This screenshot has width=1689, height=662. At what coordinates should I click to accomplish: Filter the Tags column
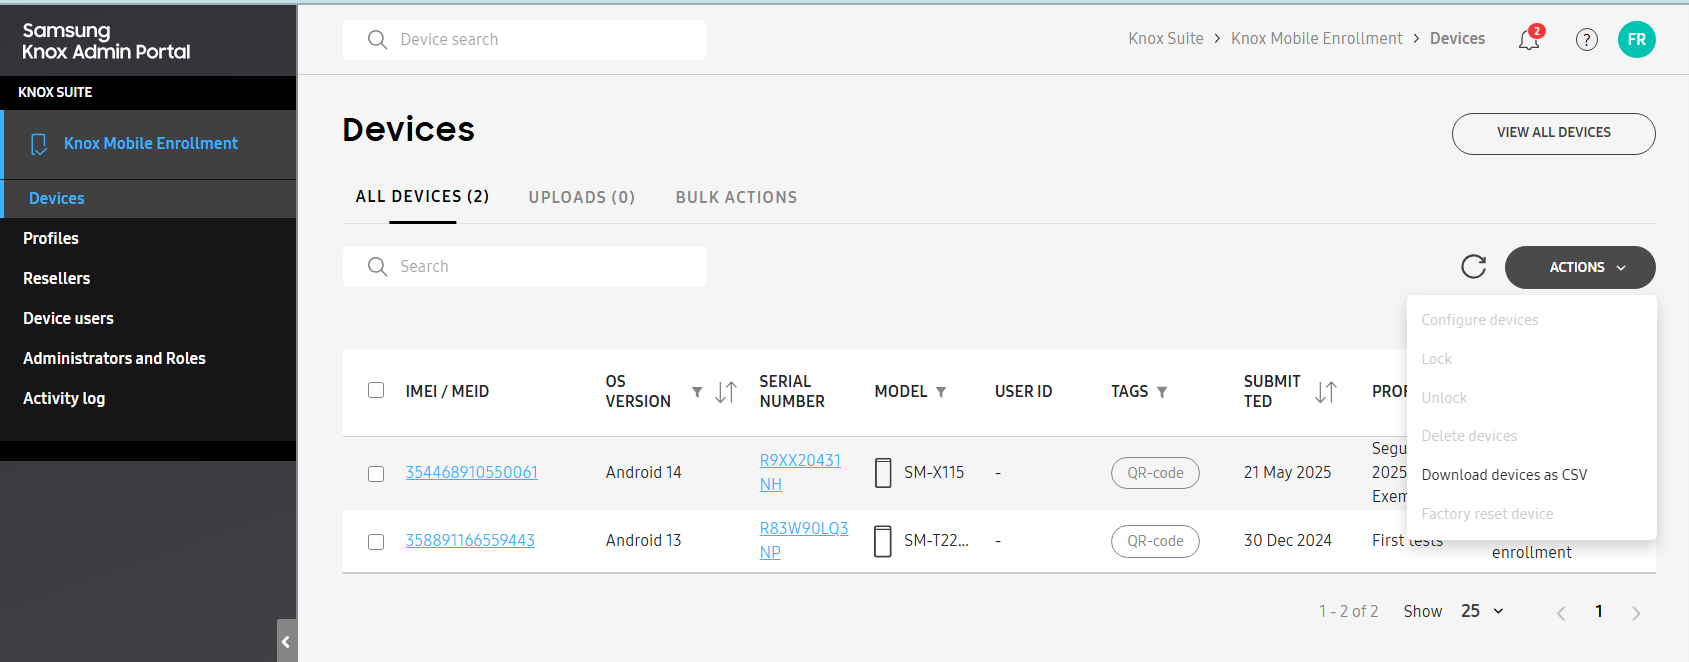[x=1162, y=392]
